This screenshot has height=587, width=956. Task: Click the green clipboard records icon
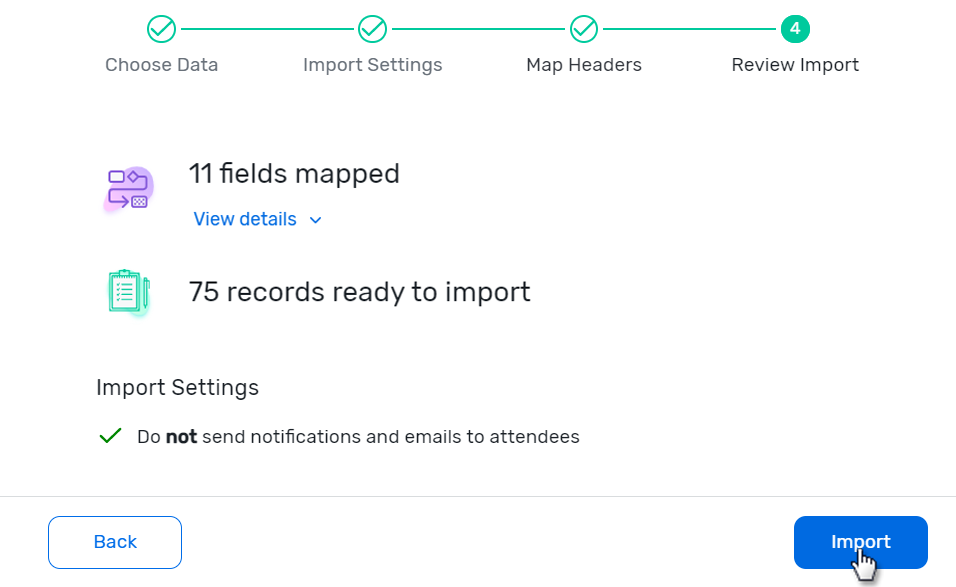(x=128, y=292)
